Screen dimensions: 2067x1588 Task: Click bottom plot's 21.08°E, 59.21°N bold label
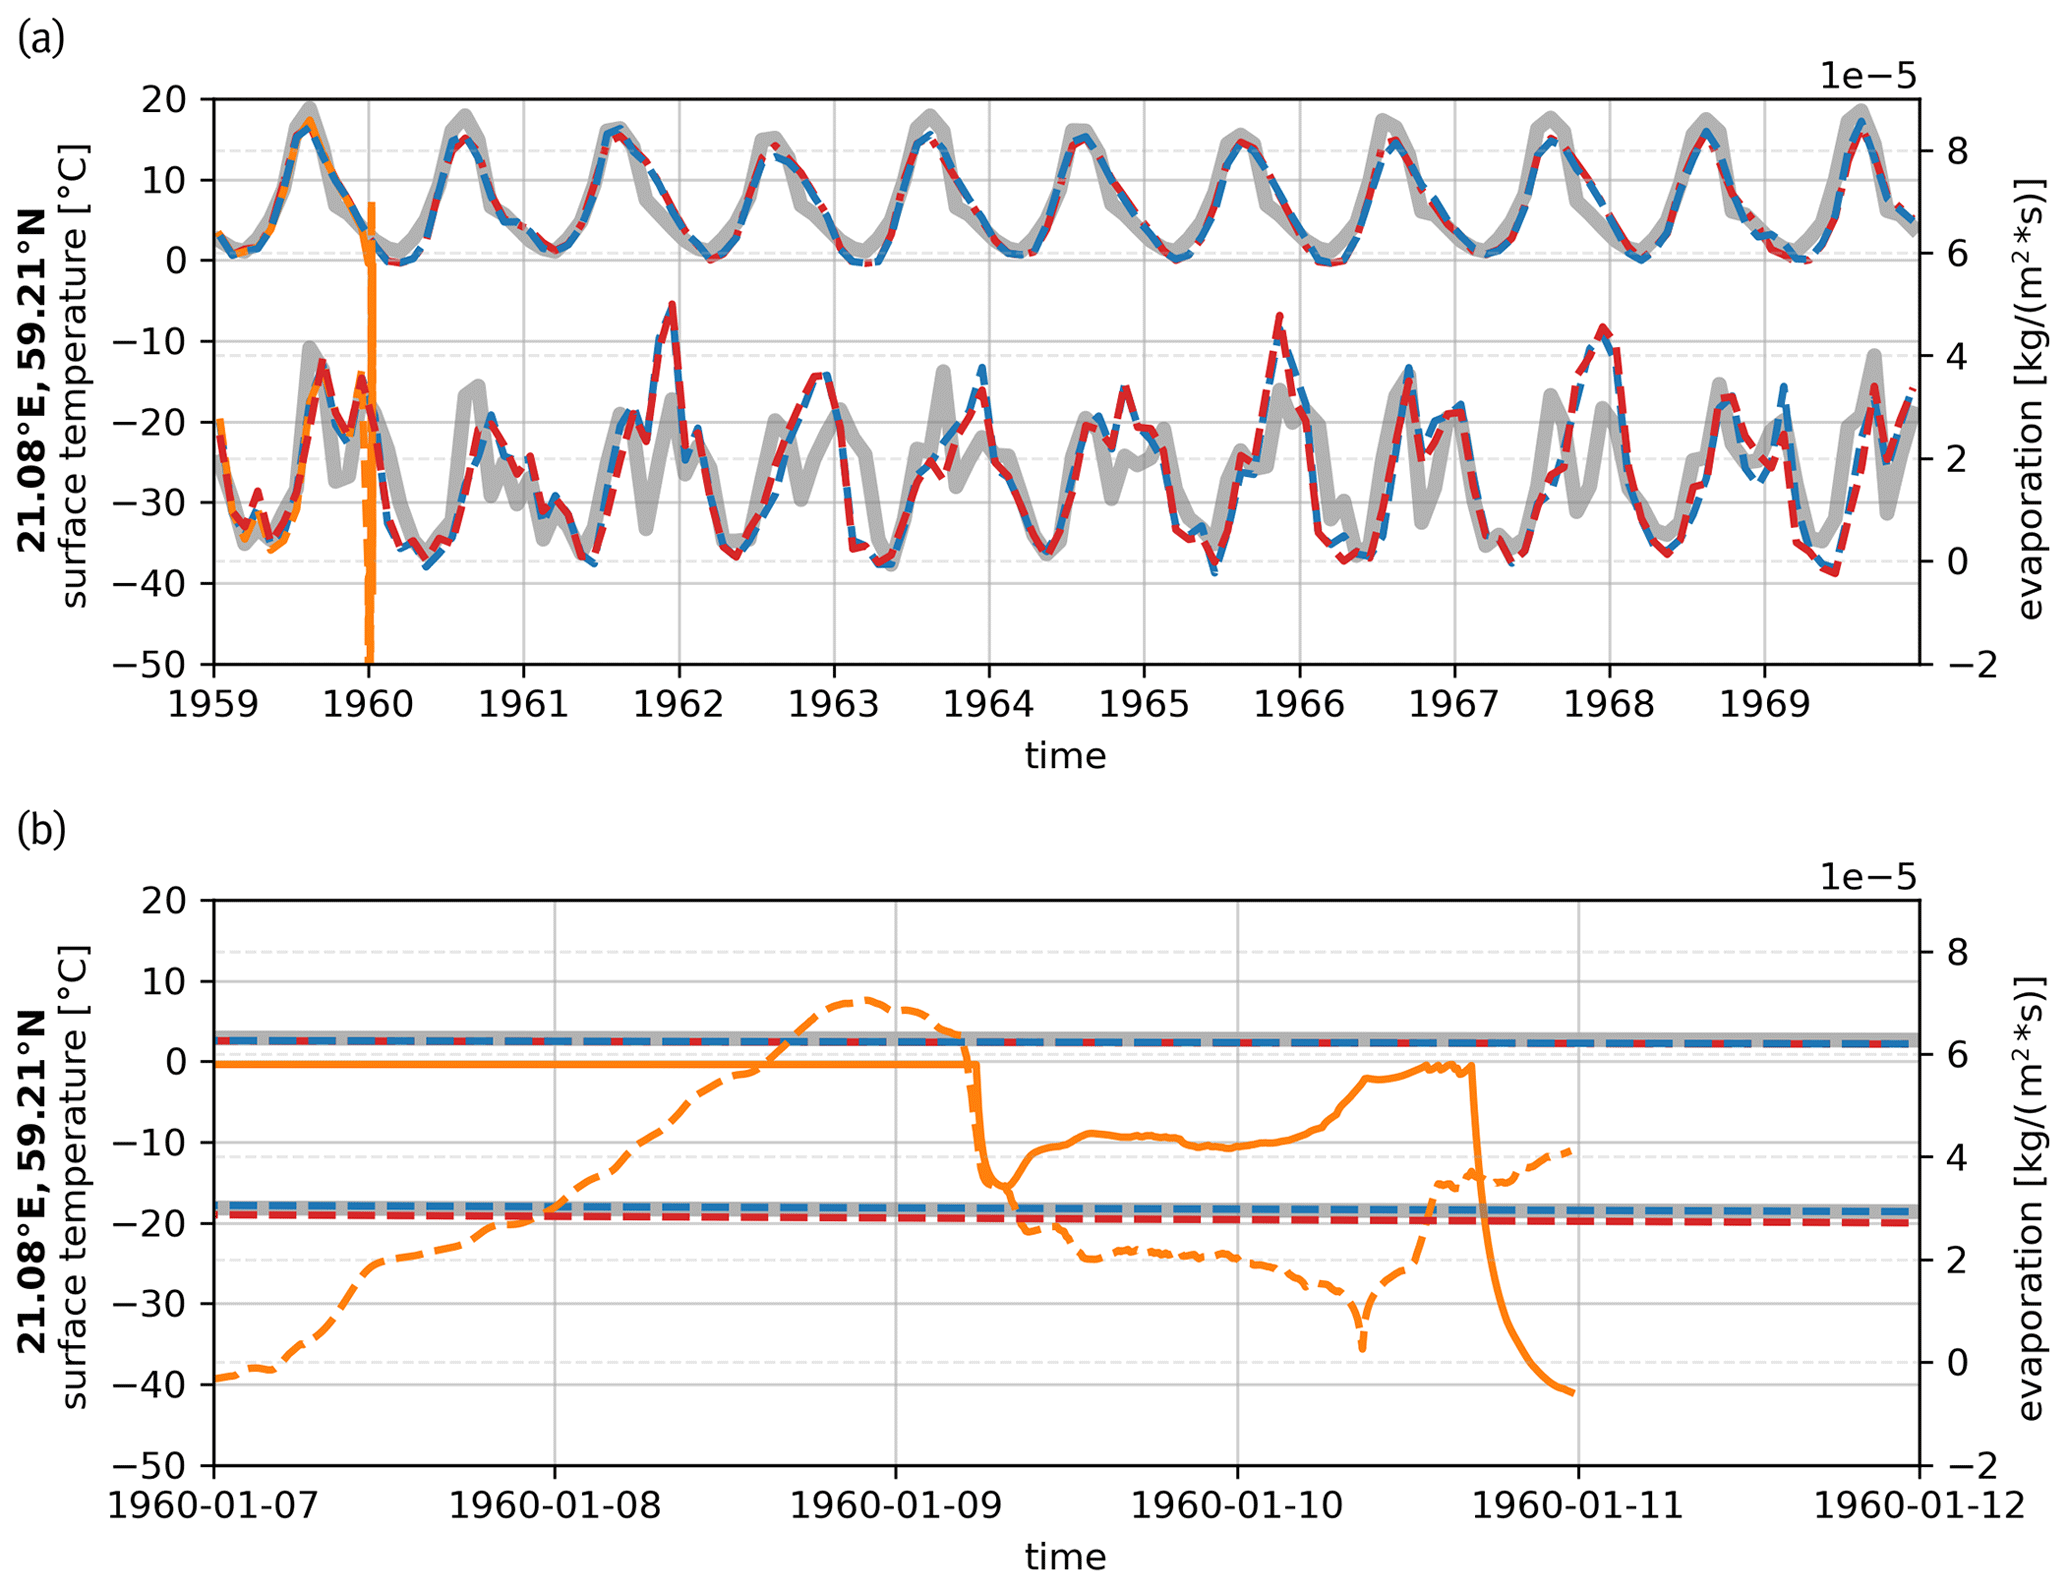pos(32,1180)
